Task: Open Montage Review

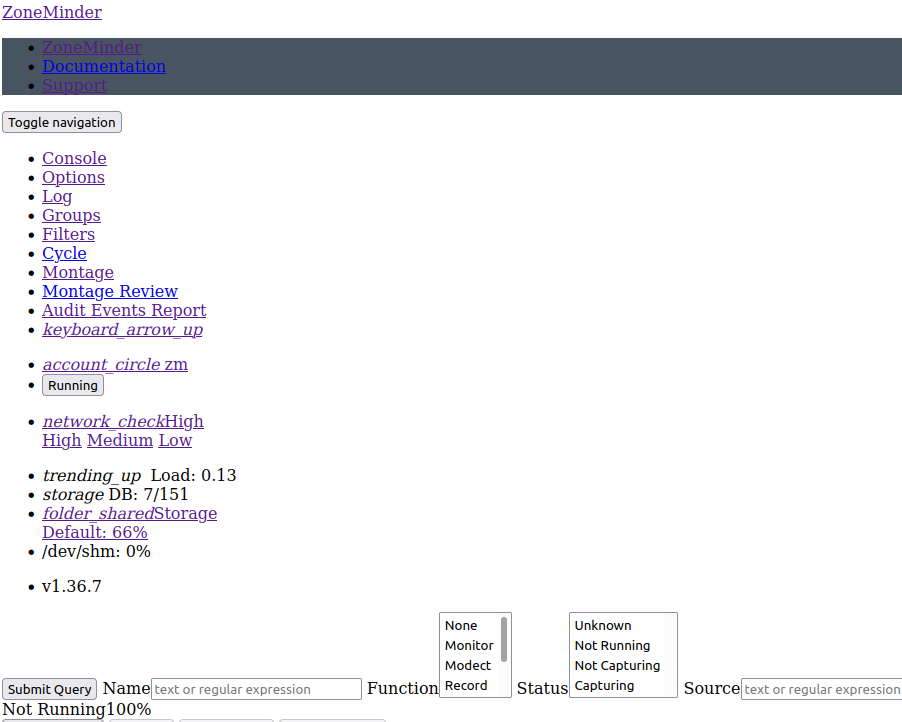Action: tap(110, 291)
